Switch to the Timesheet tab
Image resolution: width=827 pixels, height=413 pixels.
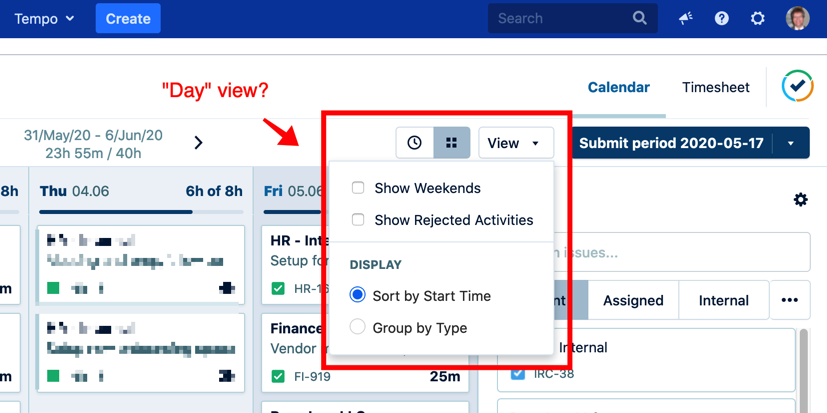pos(715,87)
